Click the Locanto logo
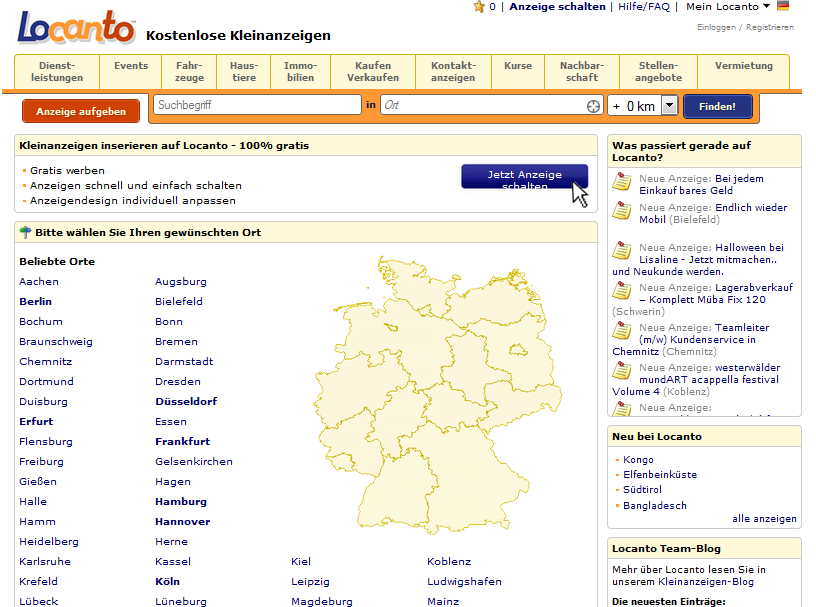816x607 pixels. coord(76,27)
